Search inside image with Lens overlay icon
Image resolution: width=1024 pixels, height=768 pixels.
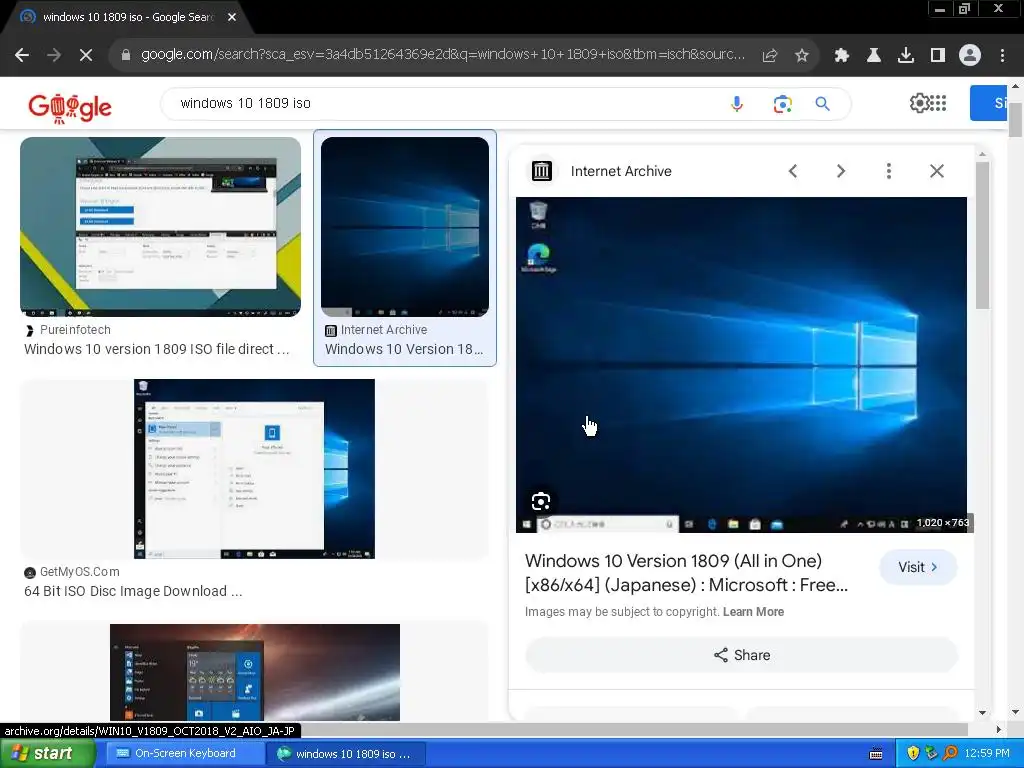click(541, 502)
